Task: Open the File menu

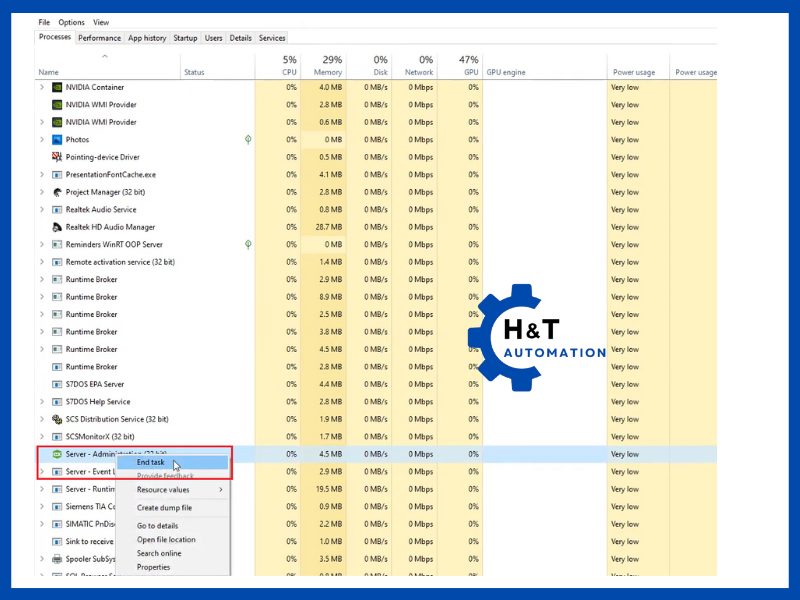Action: click(x=44, y=22)
